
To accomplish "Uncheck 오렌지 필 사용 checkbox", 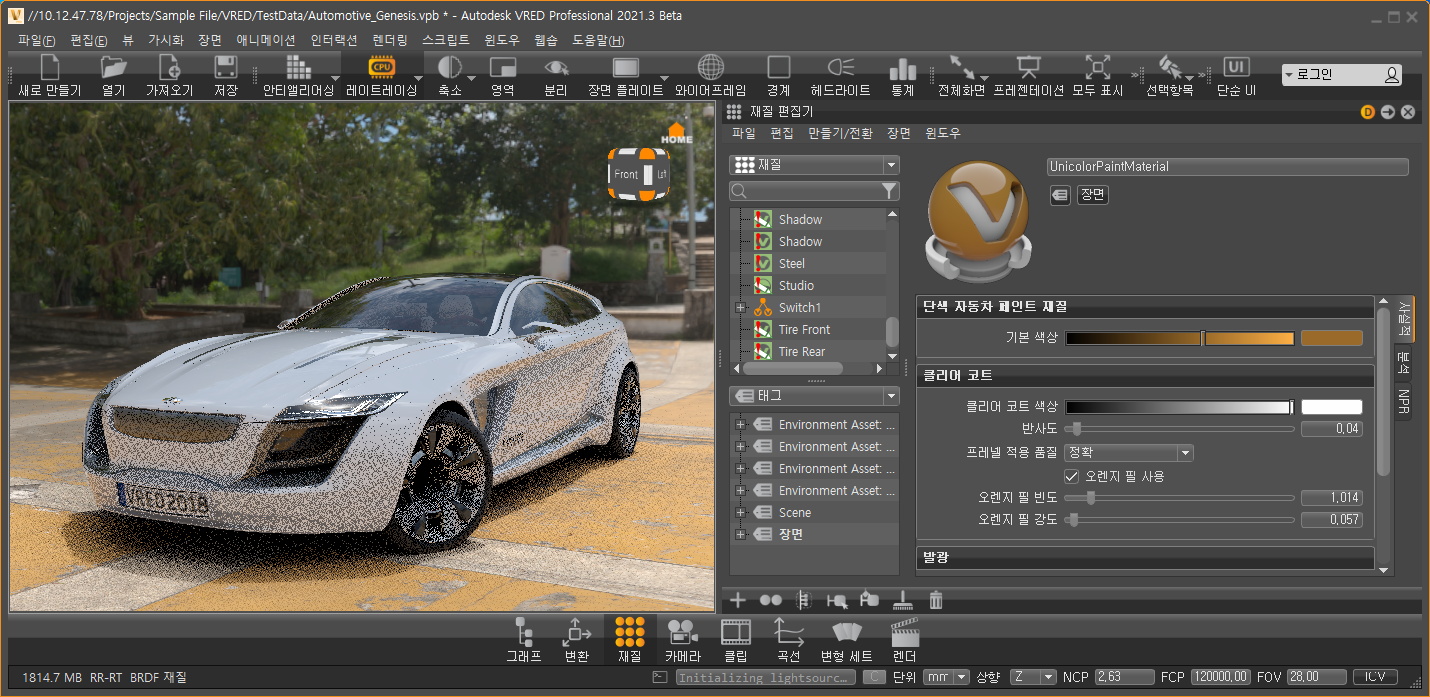I will click(1072, 476).
